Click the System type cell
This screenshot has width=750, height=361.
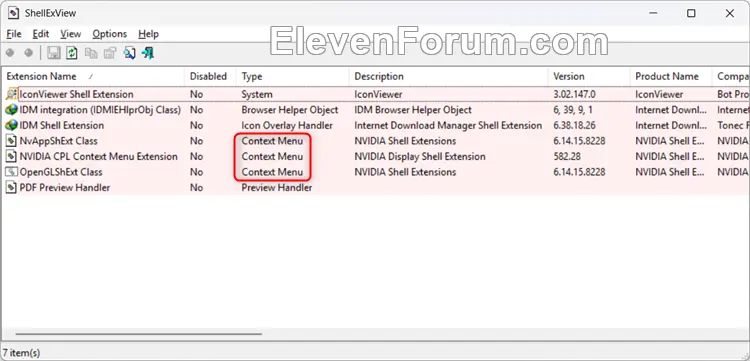coord(257,94)
